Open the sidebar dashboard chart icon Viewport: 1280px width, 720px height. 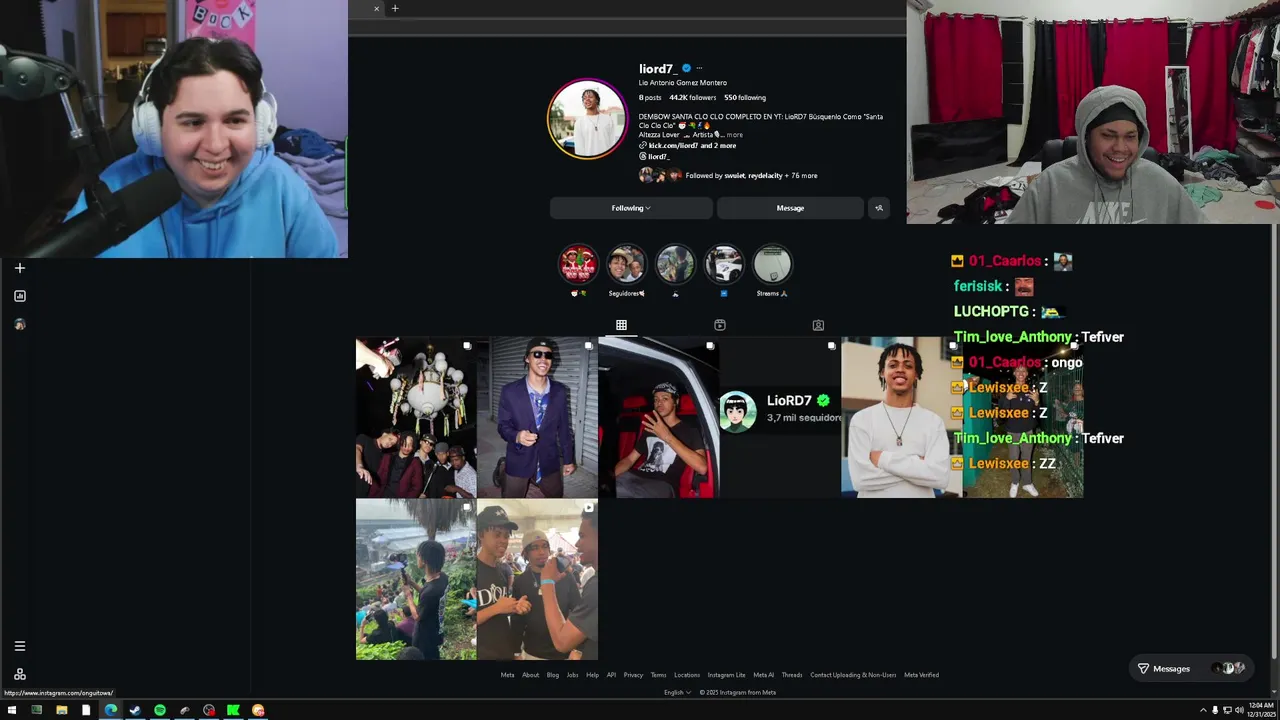click(x=20, y=296)
